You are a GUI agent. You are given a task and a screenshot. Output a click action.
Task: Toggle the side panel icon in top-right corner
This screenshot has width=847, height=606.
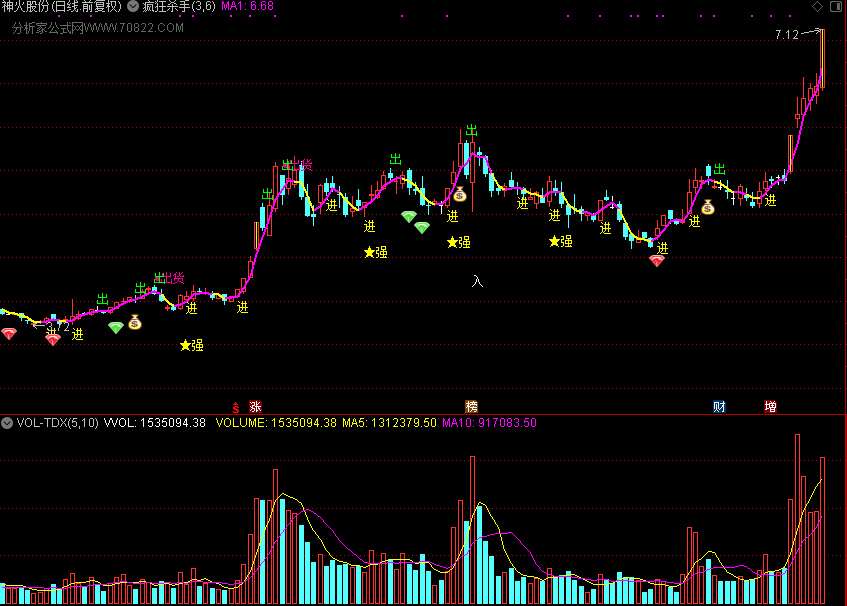click(x=835, y=6)
